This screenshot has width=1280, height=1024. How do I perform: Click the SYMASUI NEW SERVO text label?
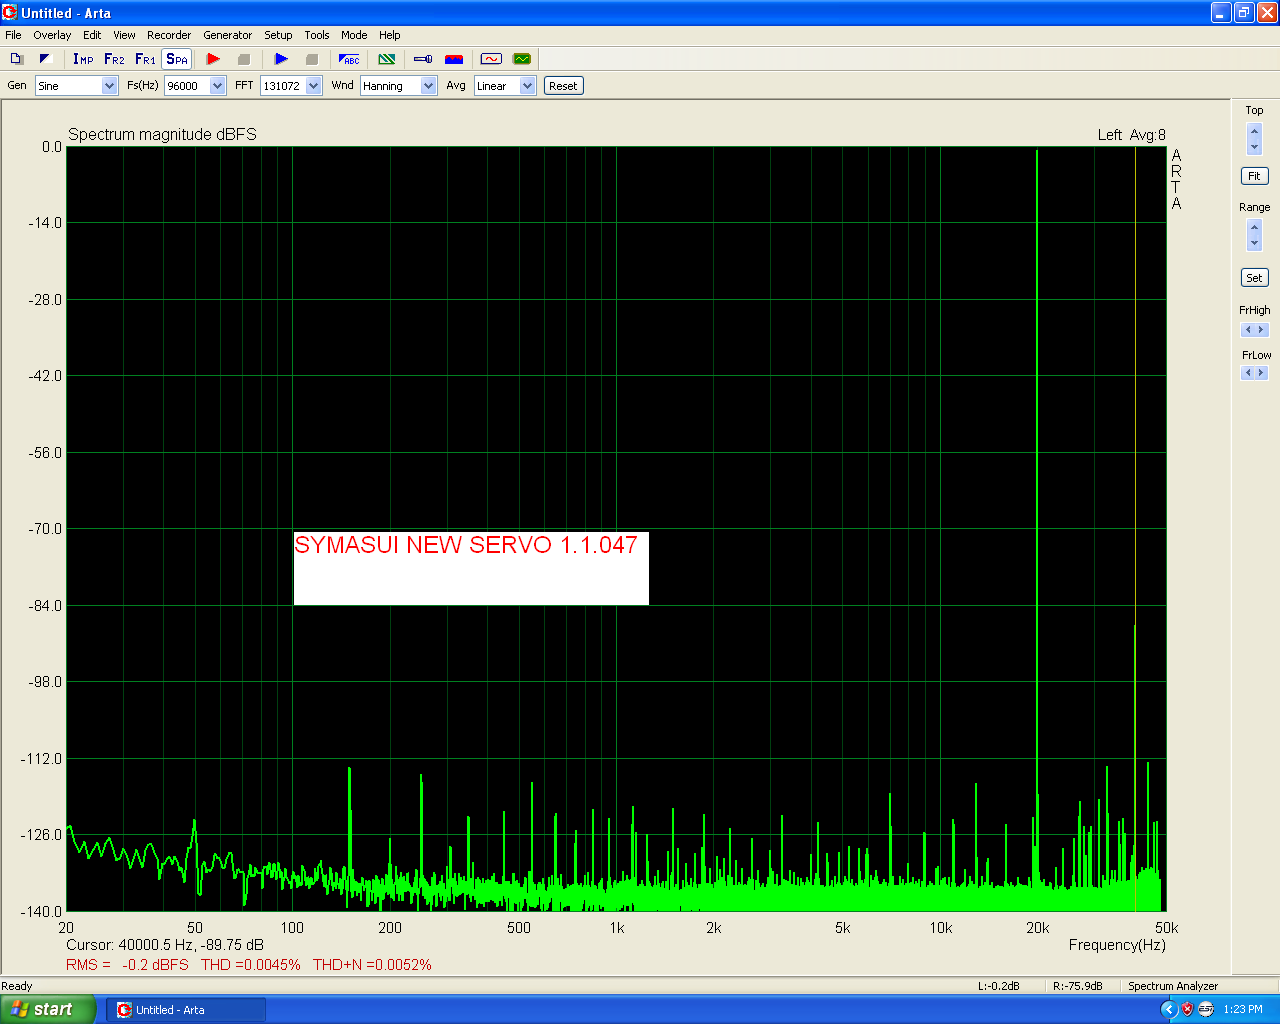click(466, 545)
